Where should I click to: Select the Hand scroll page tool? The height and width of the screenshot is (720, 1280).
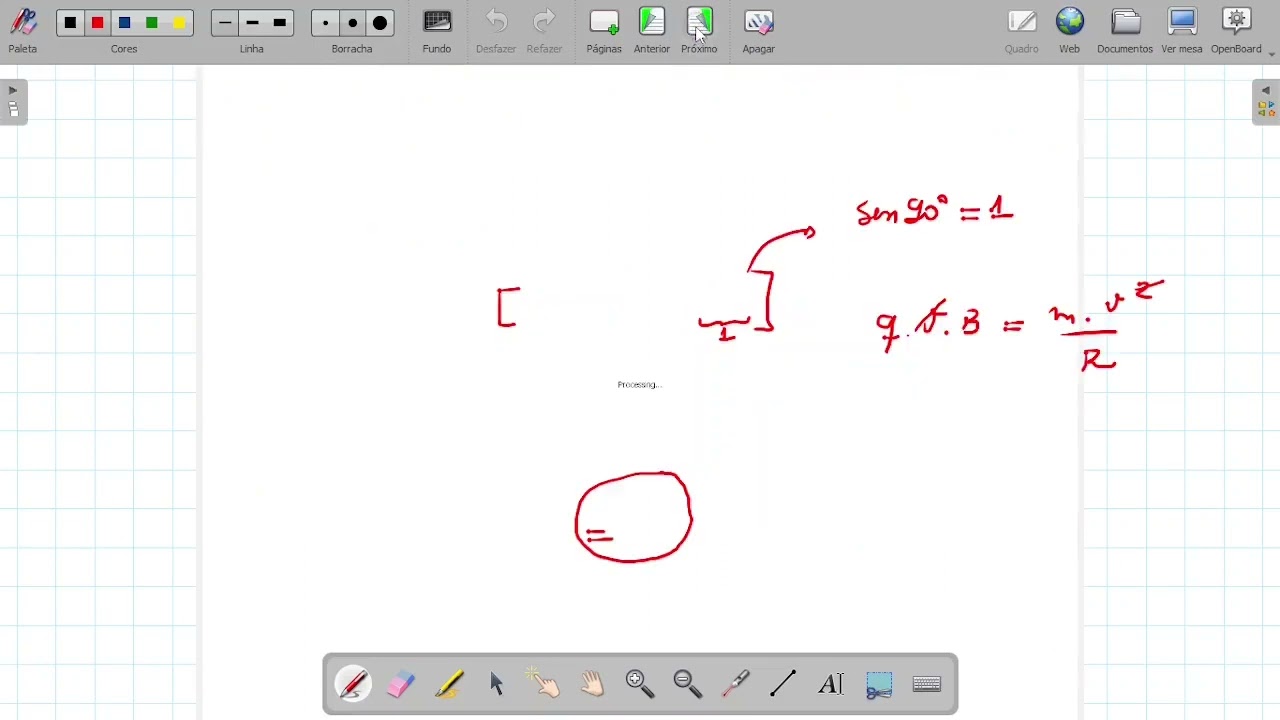click(592, 684)
